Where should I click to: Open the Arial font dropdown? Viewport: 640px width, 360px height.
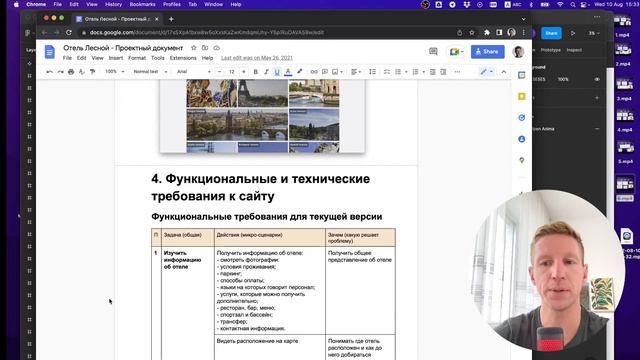click(194, 72)
